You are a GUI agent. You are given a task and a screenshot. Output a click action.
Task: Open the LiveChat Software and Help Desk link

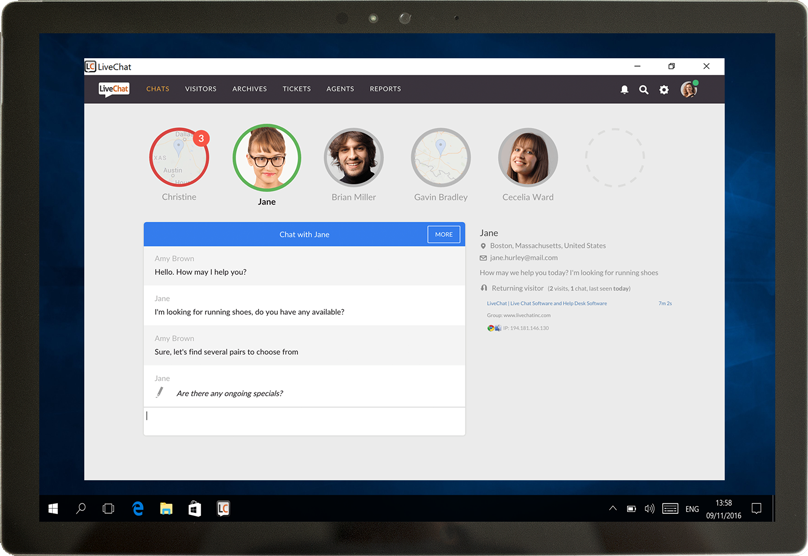tap(547, 304)
